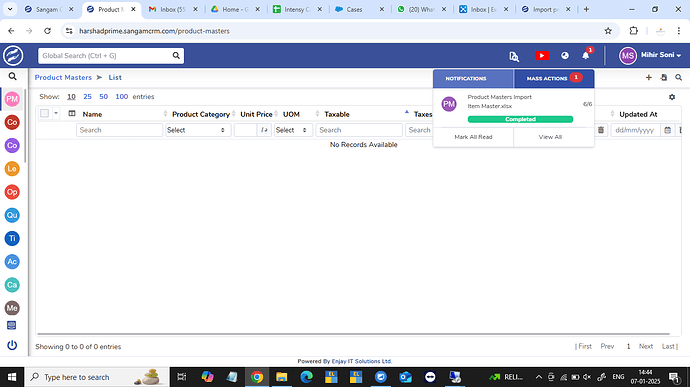This screenshot has width=690, height=387.
Task: Expand the arrow beside the select-all checkbox
Action: 56,114
